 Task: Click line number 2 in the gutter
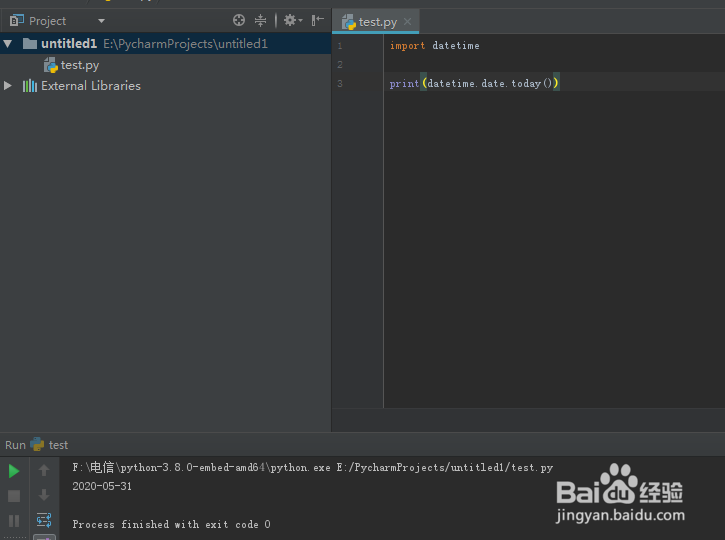(340, 65)
